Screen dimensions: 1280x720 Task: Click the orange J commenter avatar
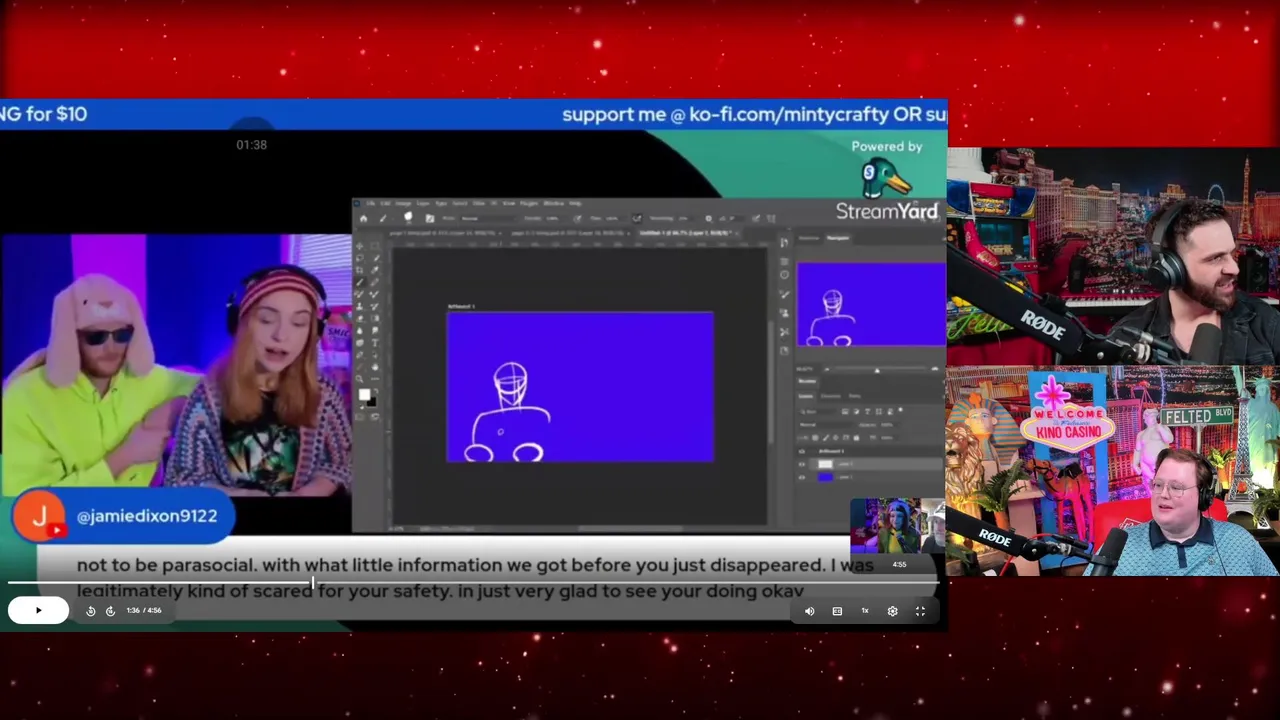[40, 516]
